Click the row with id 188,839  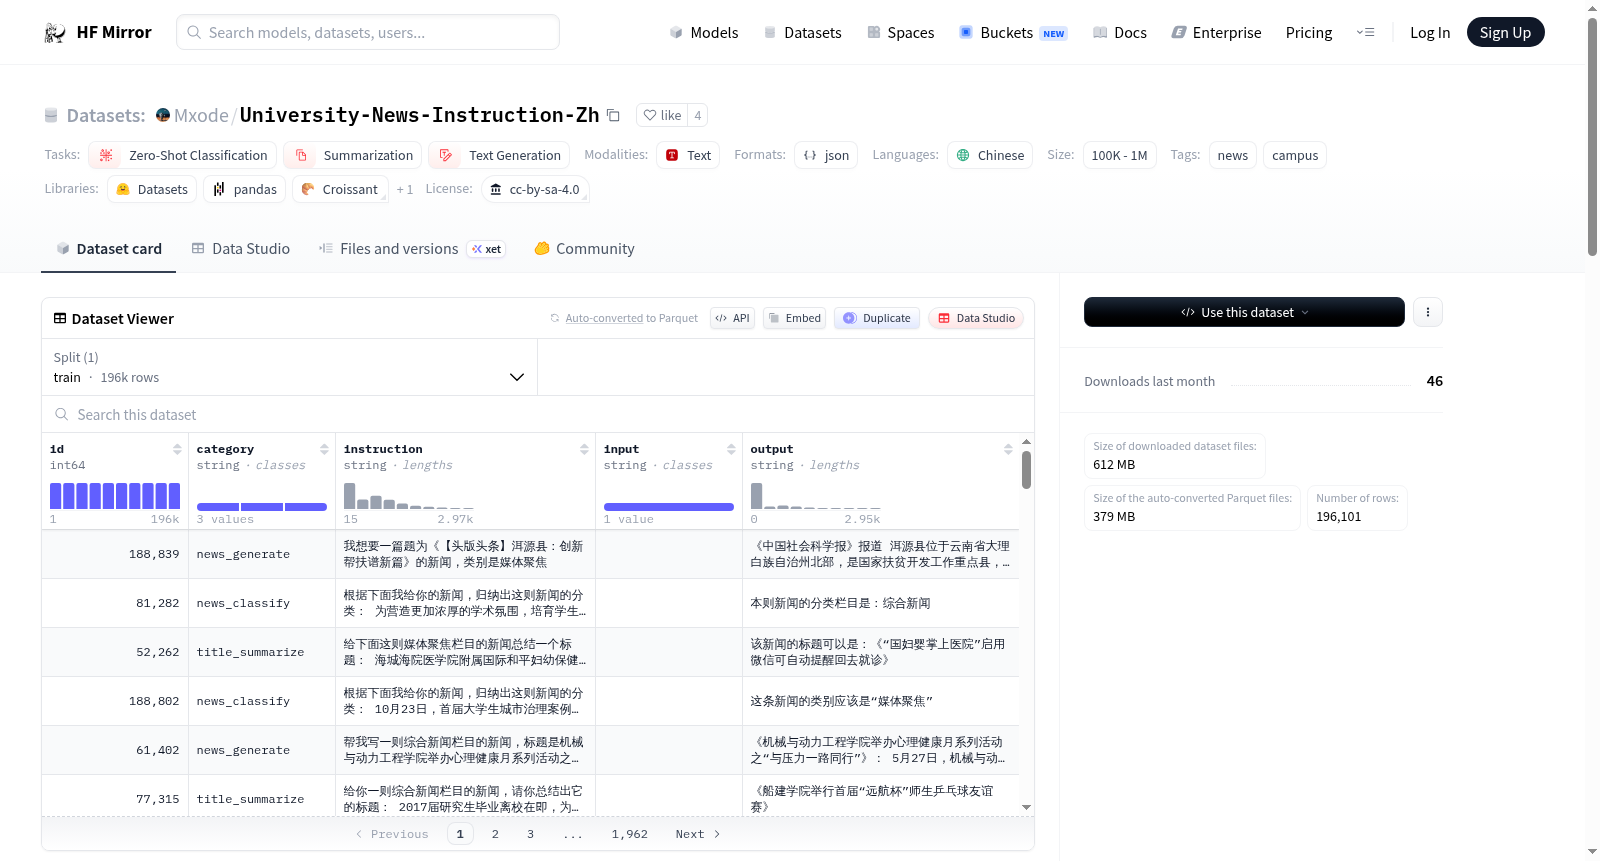[x=530, y=554]
